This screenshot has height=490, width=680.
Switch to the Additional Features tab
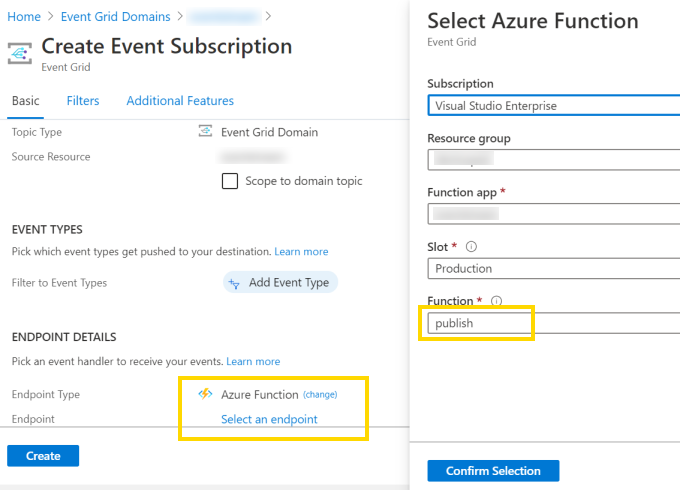point(180,101)
